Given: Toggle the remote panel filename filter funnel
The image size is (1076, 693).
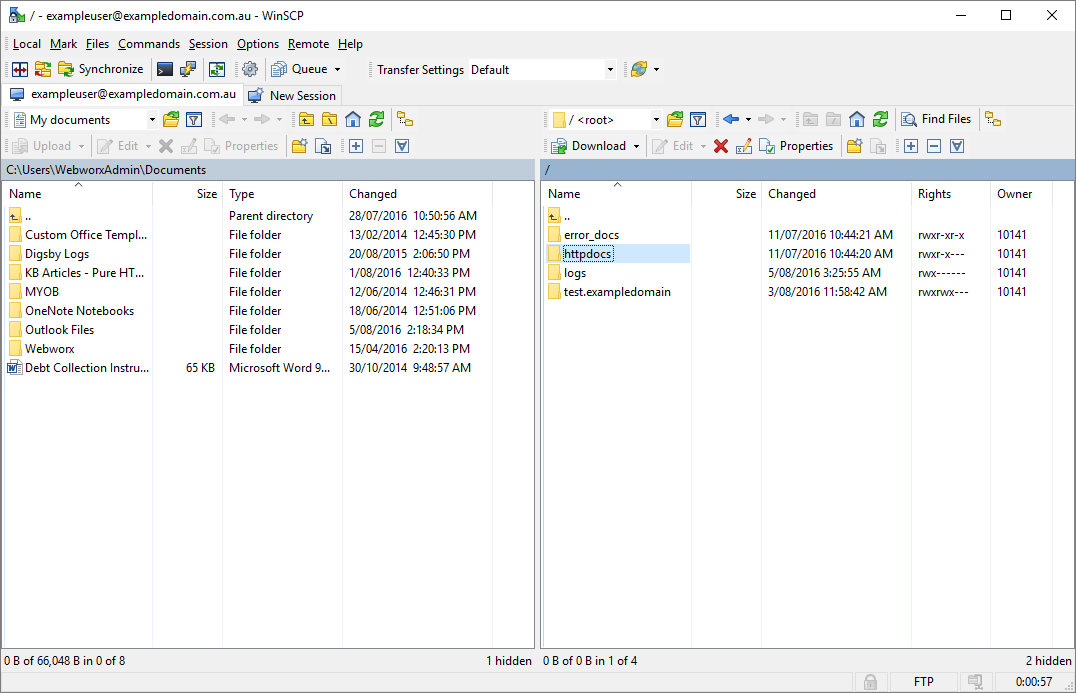Looking at the screenshot, I should click(697, 118).
